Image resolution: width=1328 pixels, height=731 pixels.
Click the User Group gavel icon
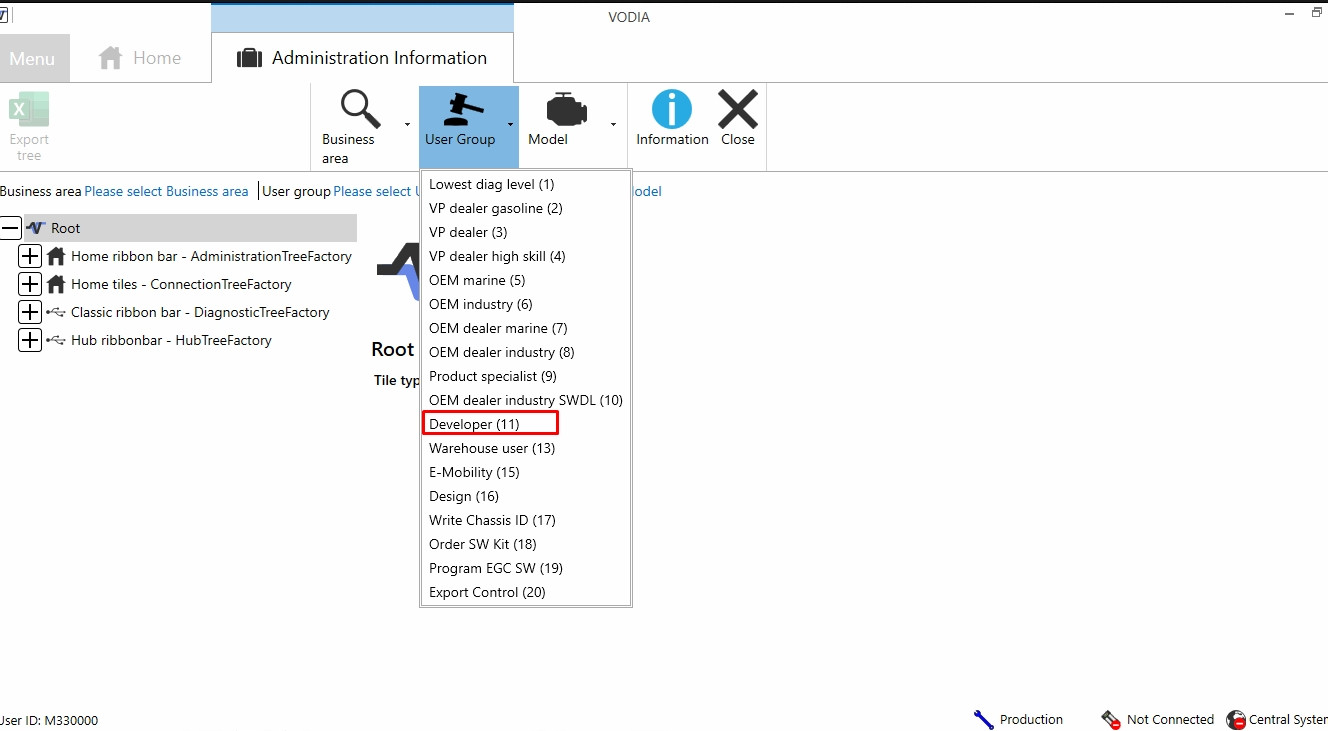point(464,109)
